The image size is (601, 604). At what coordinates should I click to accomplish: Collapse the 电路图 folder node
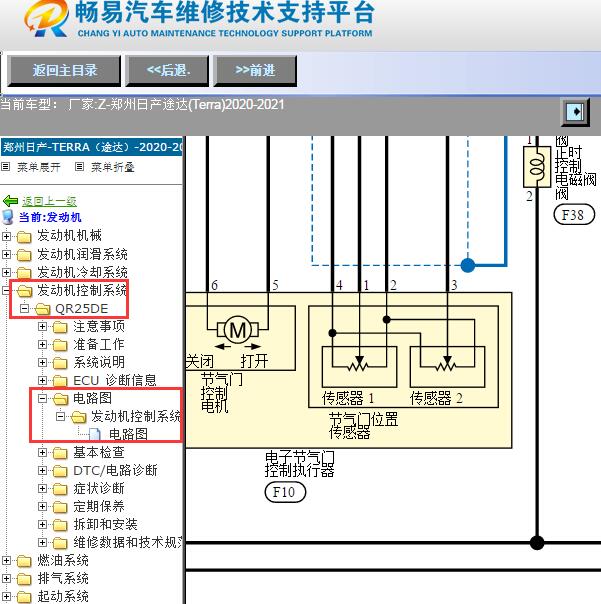click(42, 398)
